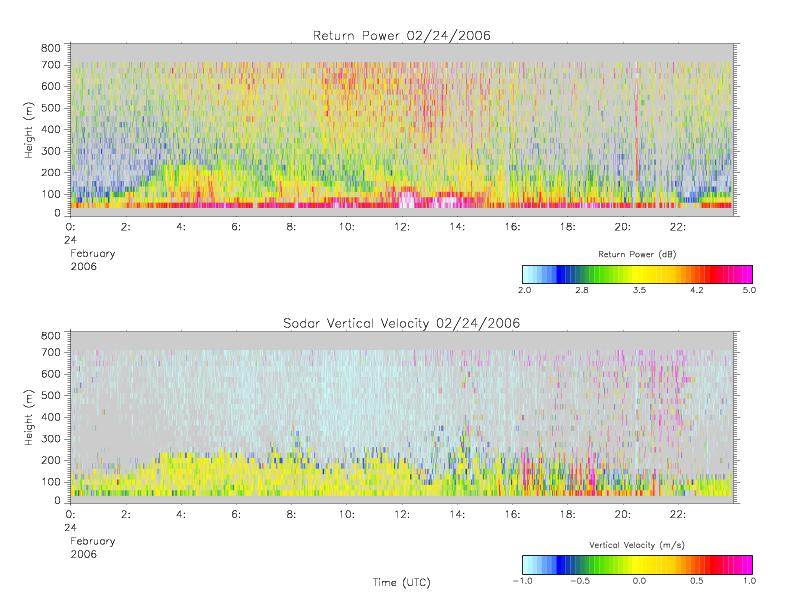791x611 pixels.
Task: Click the 100 height tick on bottom plot
Action: point(50,481)
